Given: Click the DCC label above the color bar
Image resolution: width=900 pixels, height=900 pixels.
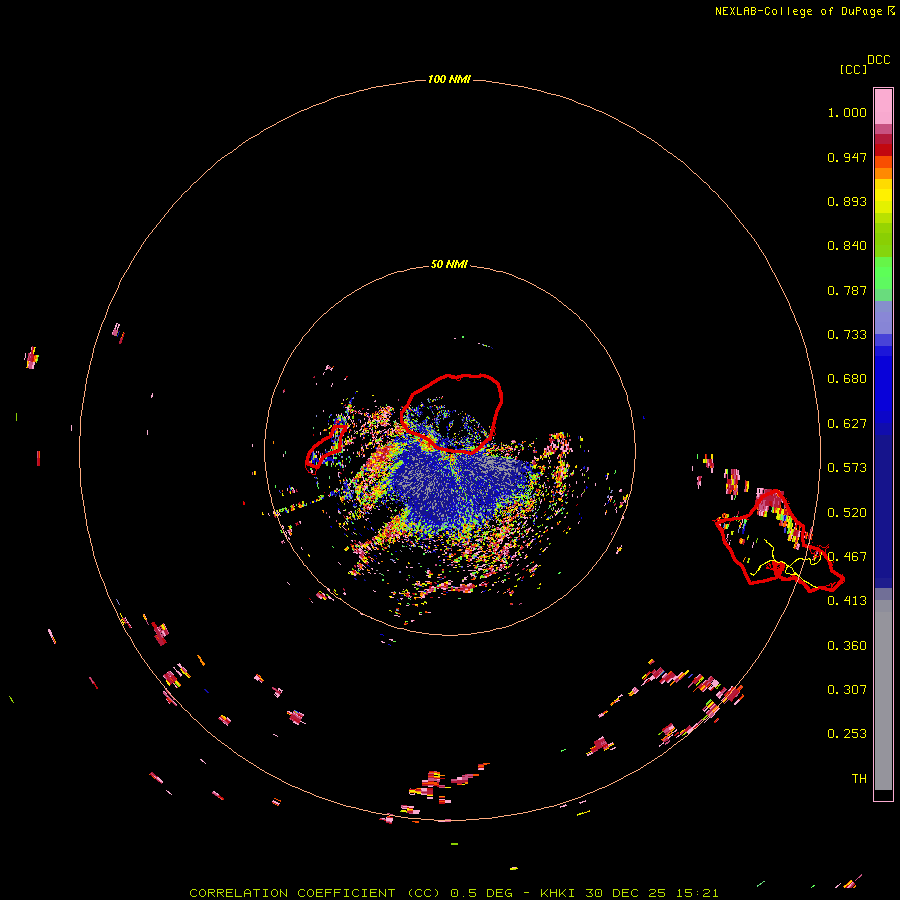Looking at the screenshot, I should [x=879, y=60].
